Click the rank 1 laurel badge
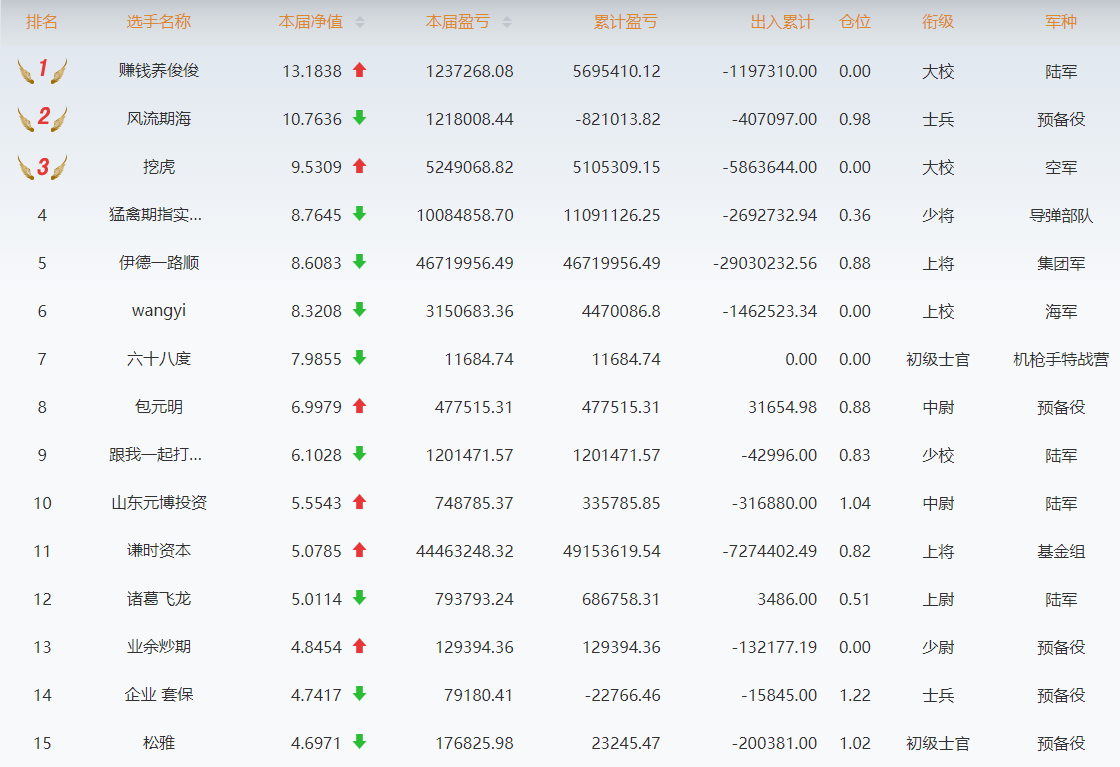1120x767 pixels. pyautogui.click(x=42, y=70)
